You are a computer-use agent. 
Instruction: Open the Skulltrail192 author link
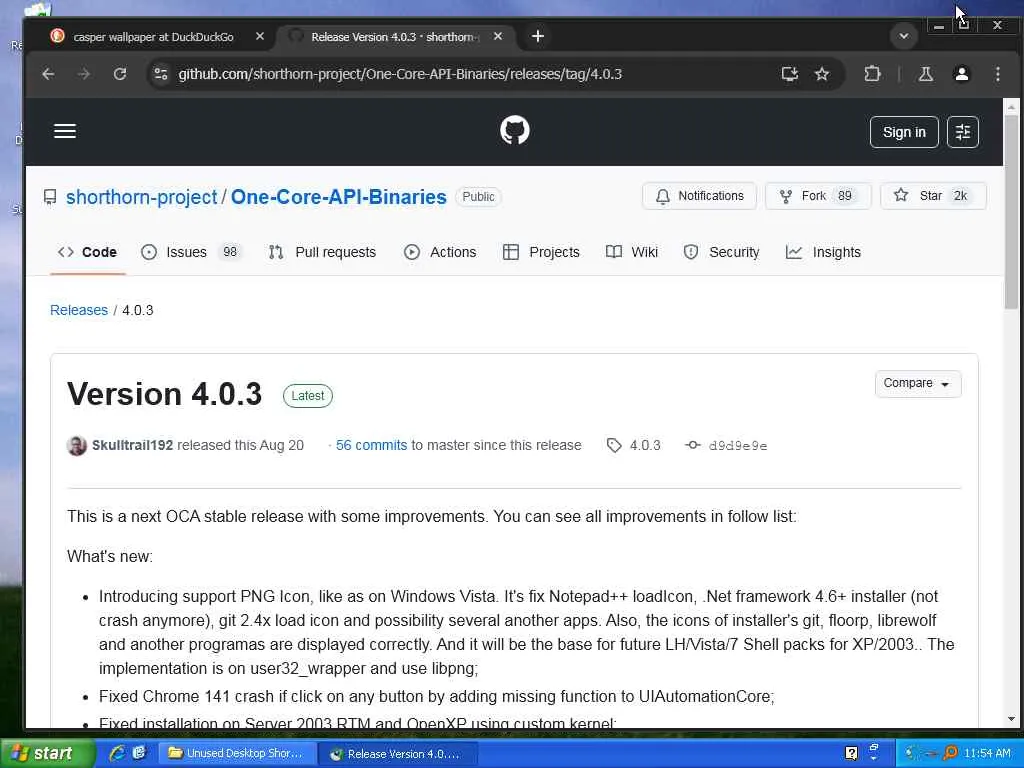pos(133,445)
